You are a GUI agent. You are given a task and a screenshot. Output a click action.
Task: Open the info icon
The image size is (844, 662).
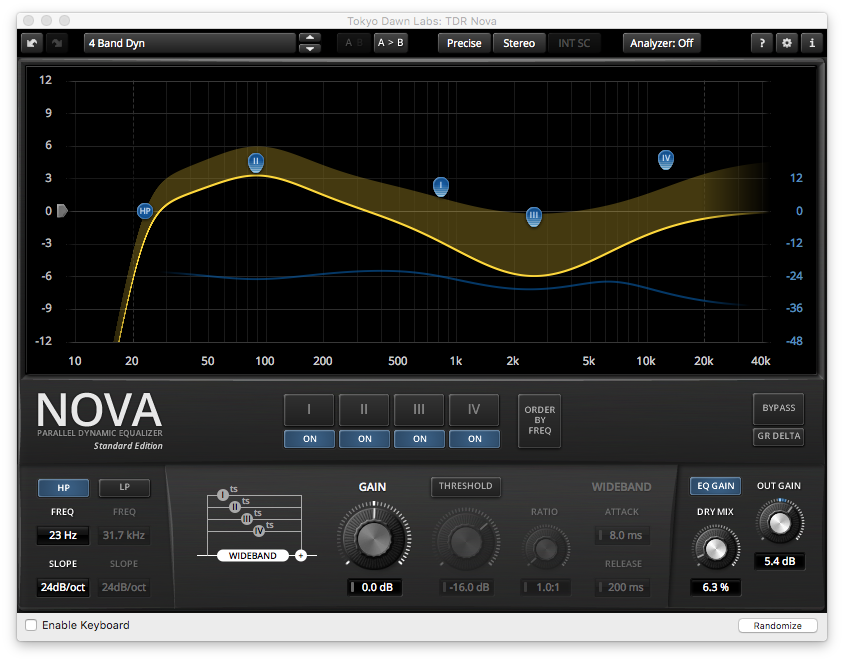[811, 43]
